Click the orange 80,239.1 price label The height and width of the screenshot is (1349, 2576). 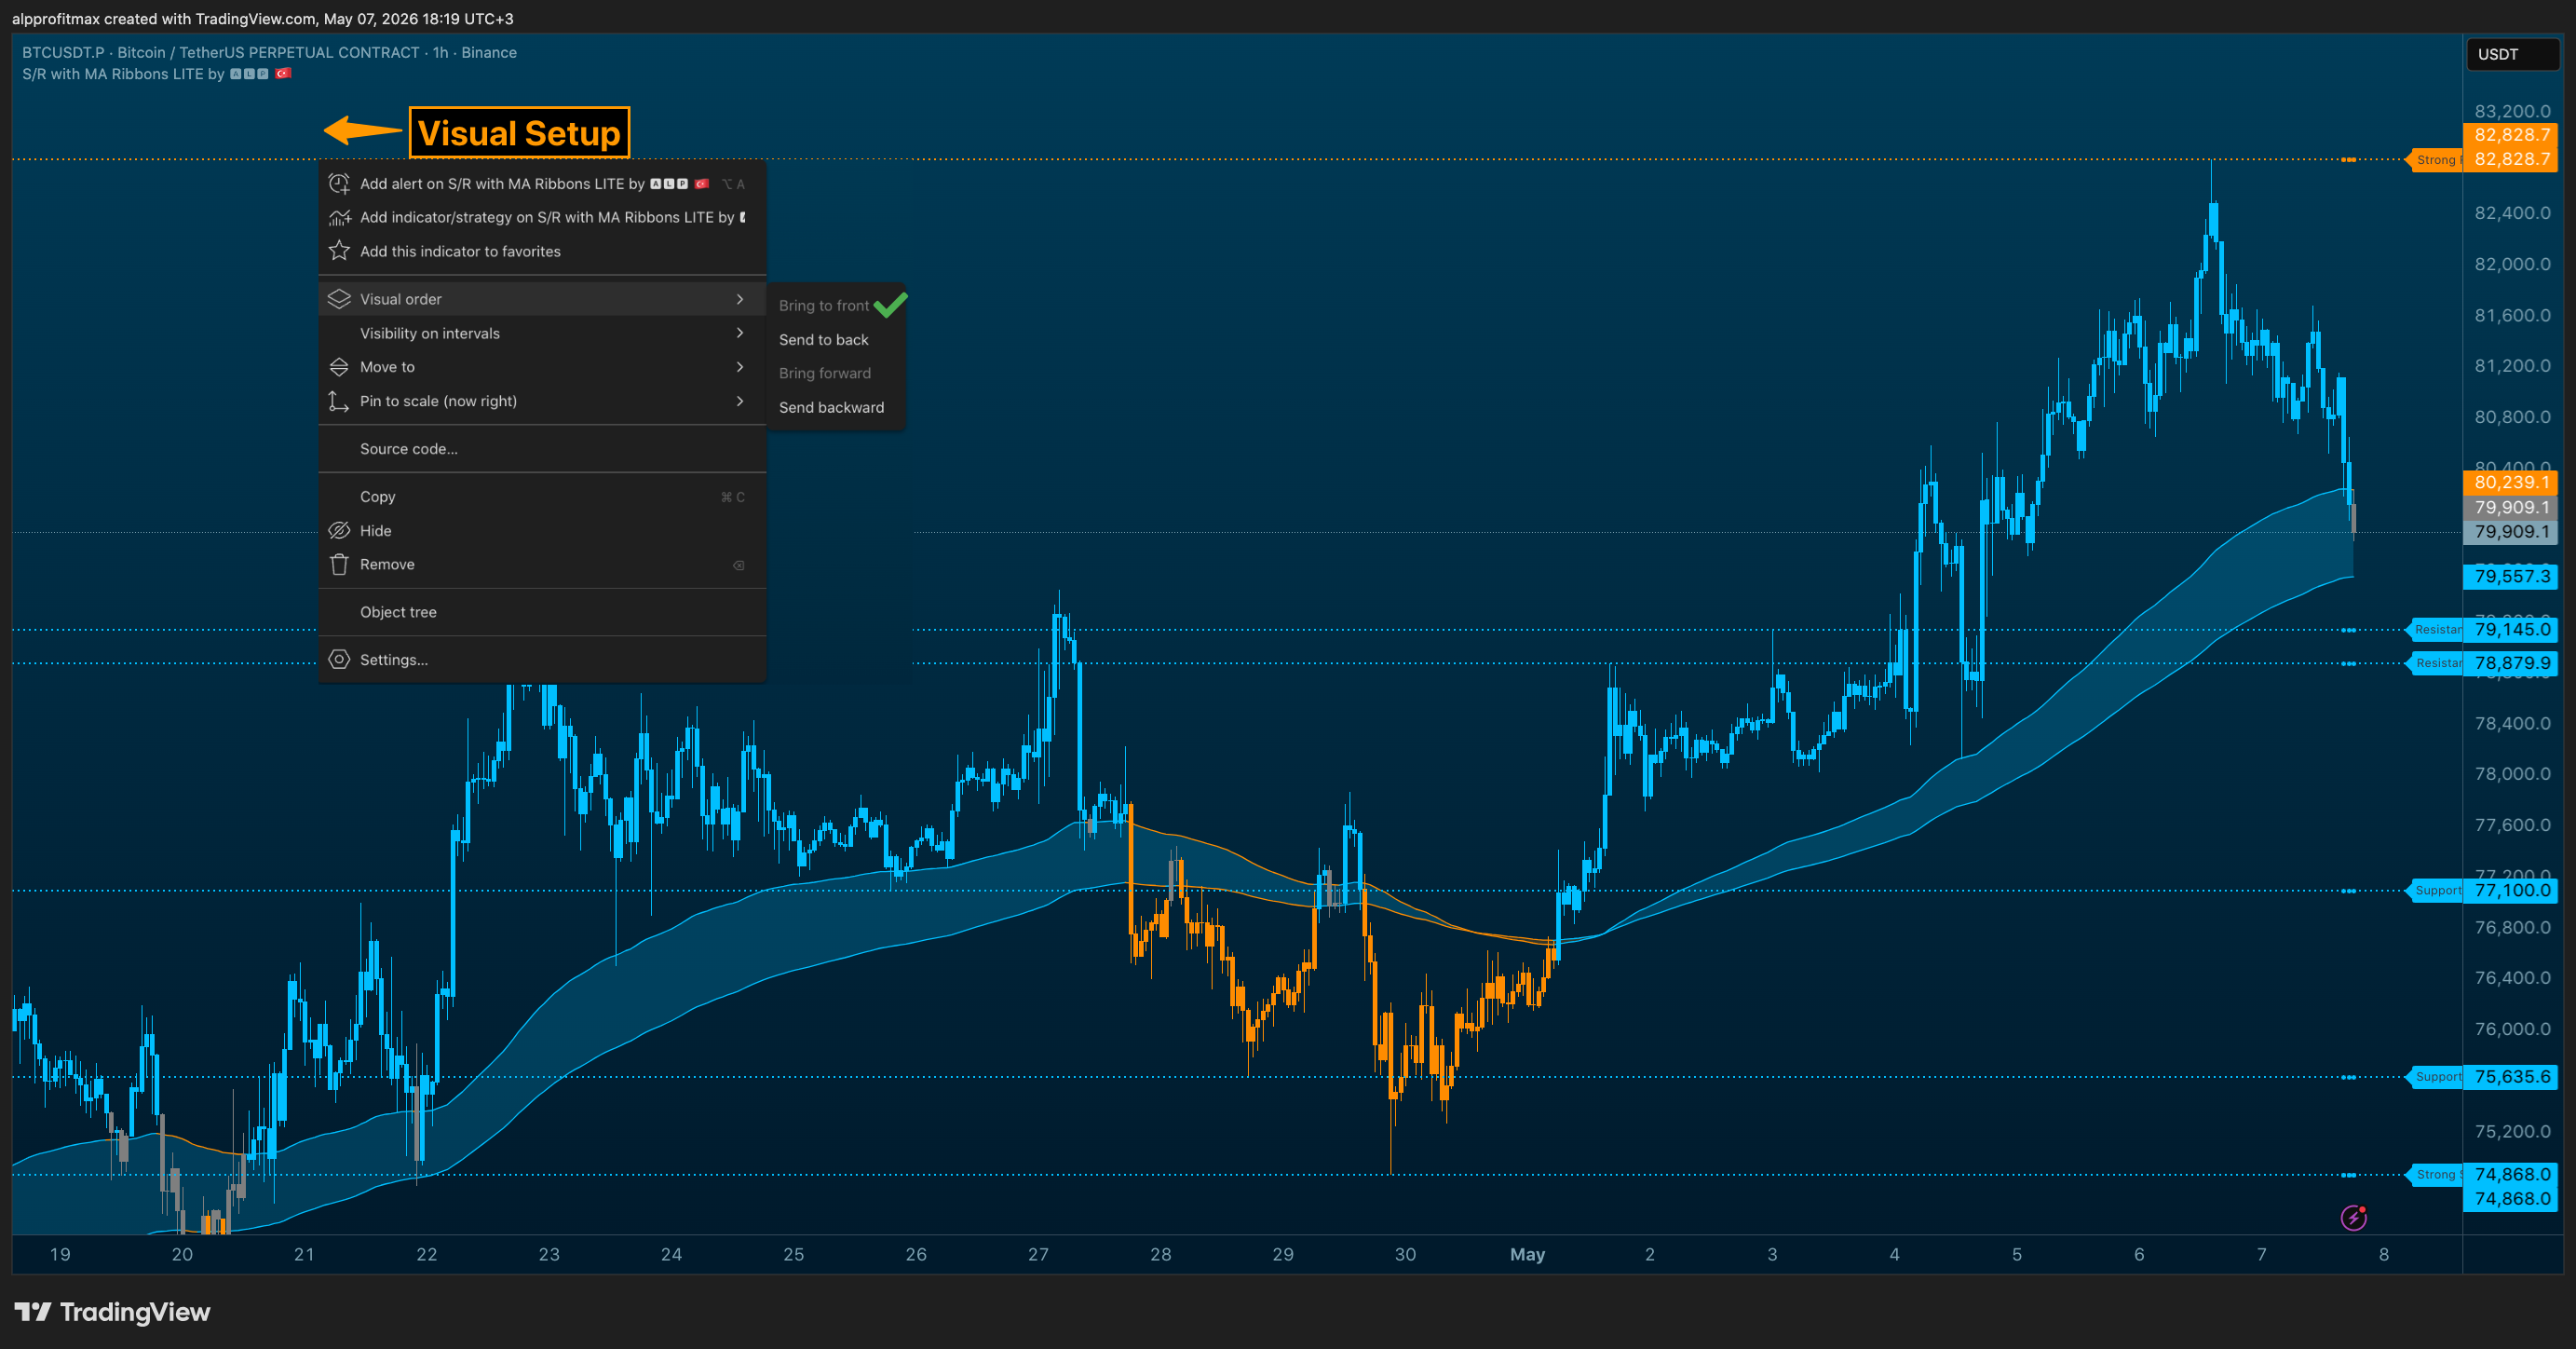pyautogui.click(x=2510, y=482)
